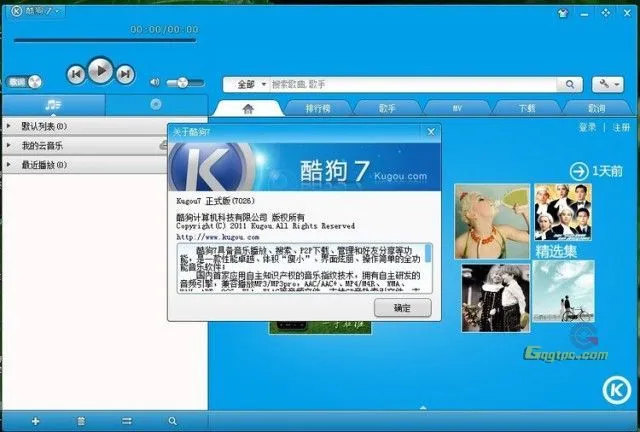Close the 关于酷狗7 dialog
This screenshot has height=432, width=640.
431,132
